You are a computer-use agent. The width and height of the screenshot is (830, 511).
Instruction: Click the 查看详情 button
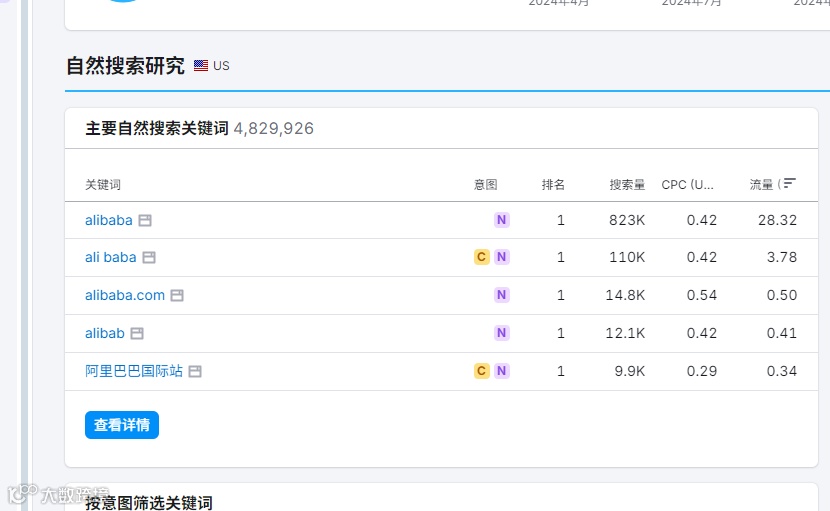point(122,425)
